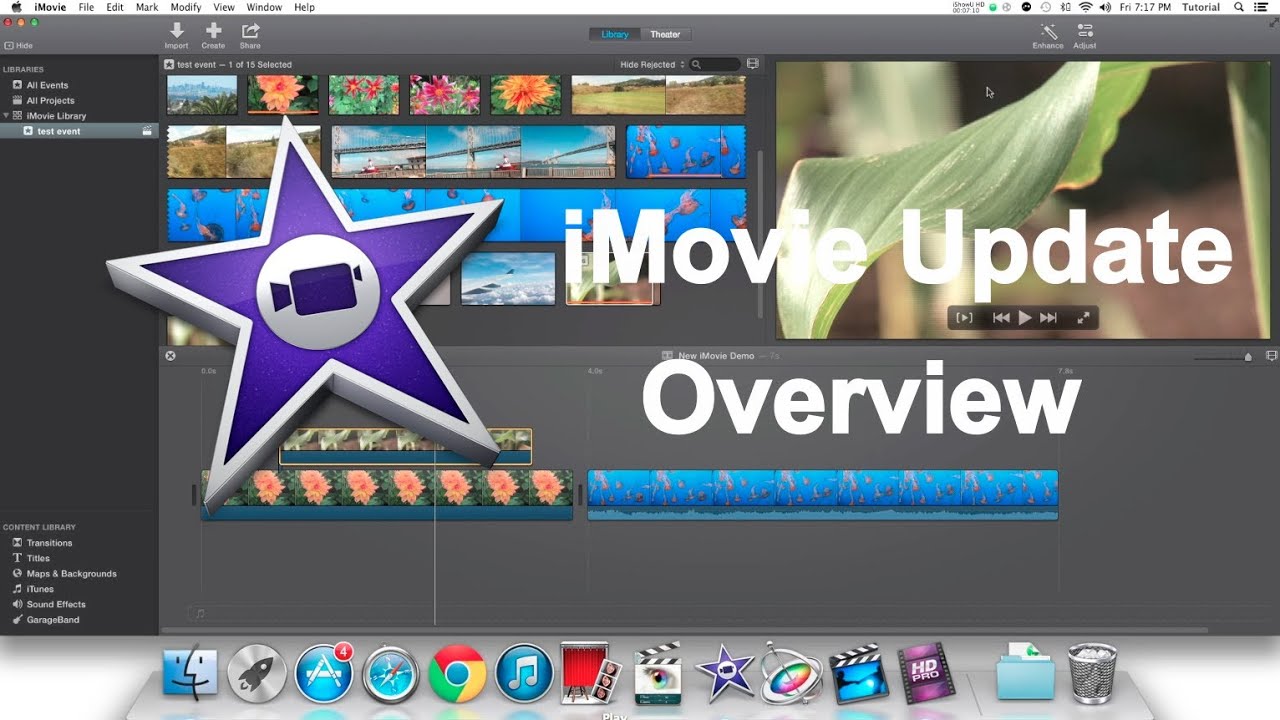Open Titles in Content Library
Screen dimensions: 1280x720
tap(38, 558)
